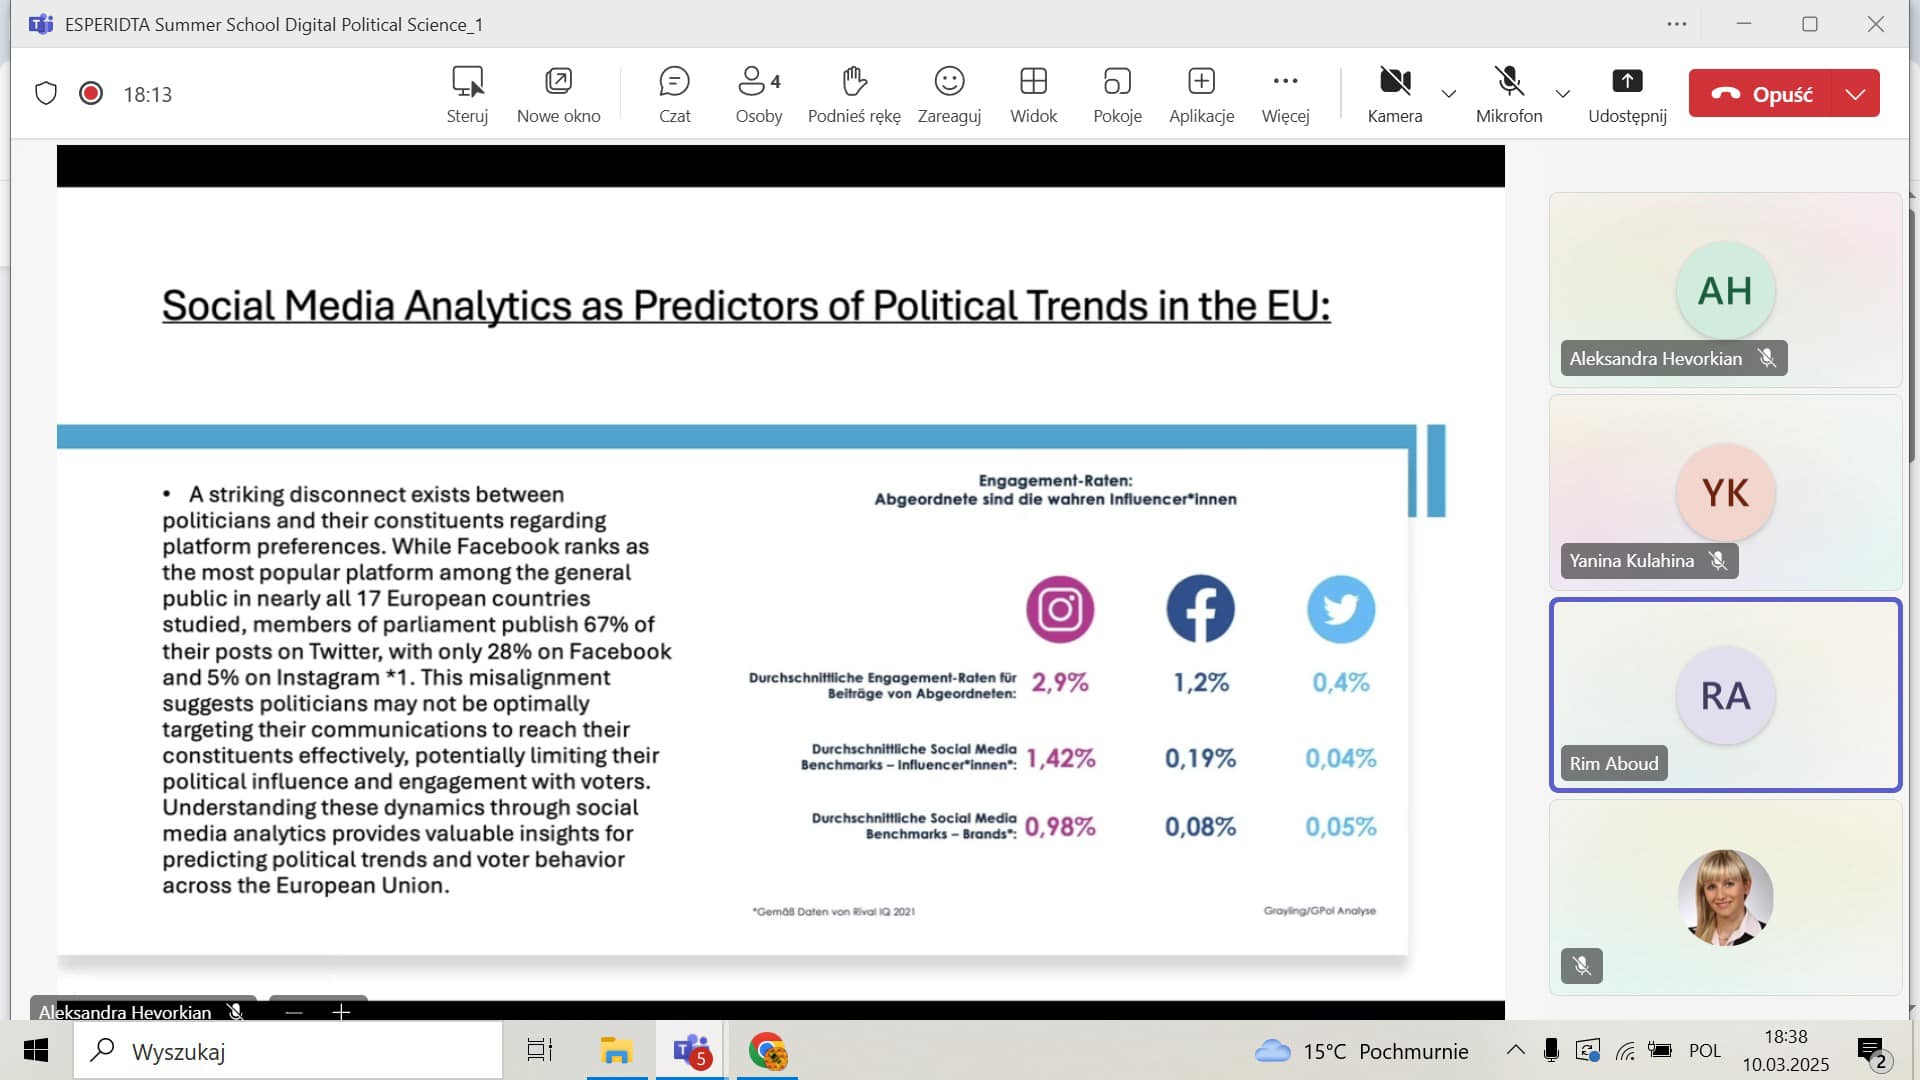Image resolution: width=1920 pixels, height=1080 pixels.
Task: Open Windows notification center
Action: 1872,1053
